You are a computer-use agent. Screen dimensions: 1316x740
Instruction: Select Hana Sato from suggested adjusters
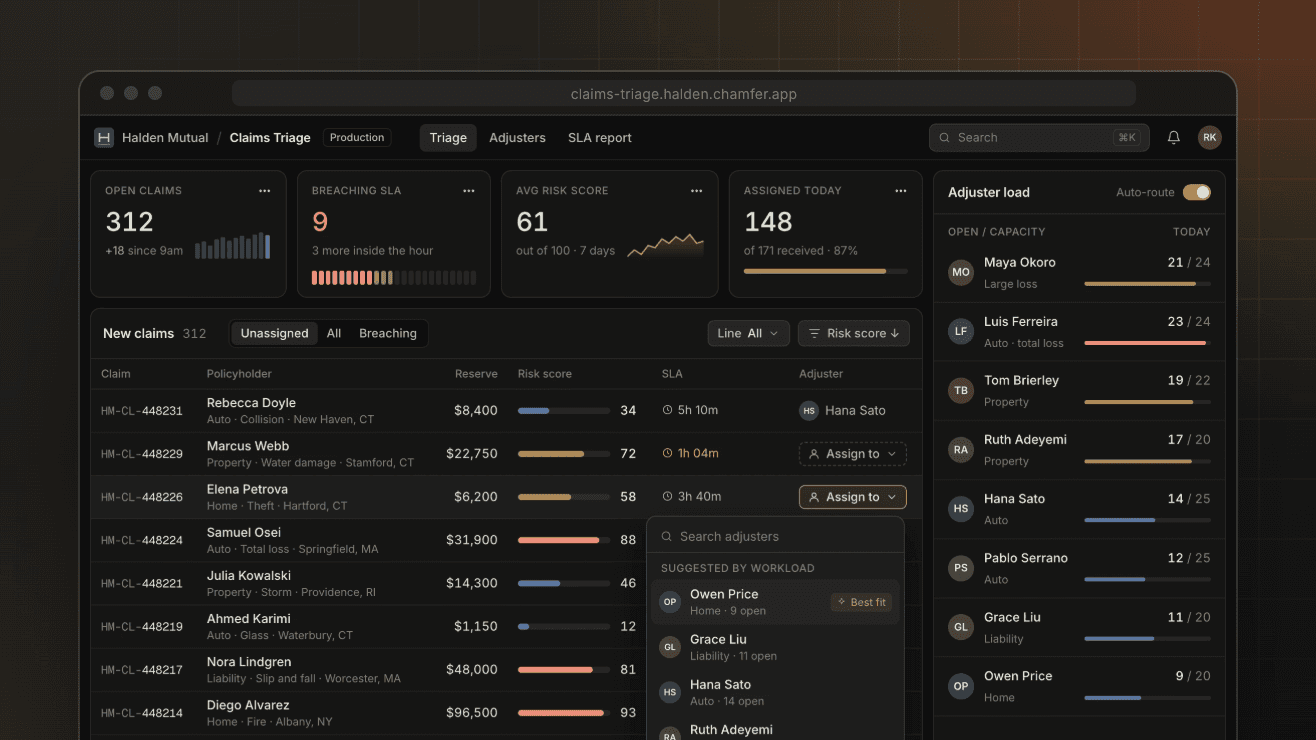coord(775,692)
